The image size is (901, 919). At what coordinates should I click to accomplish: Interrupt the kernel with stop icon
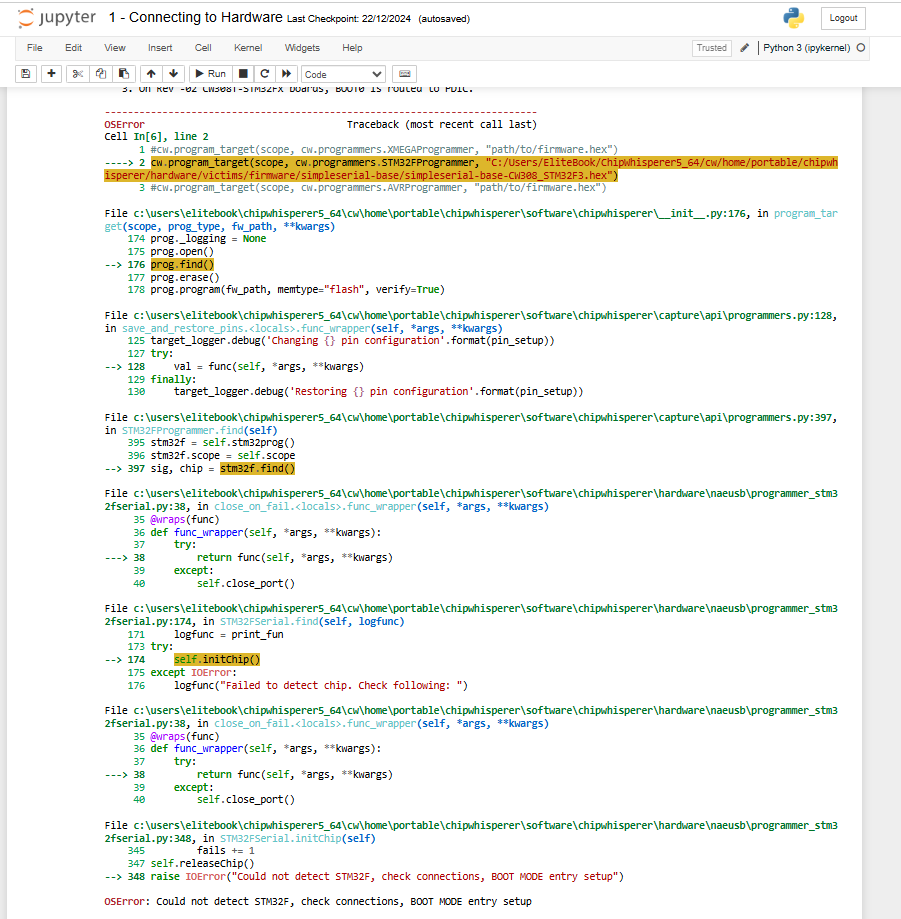click(243, 74)
